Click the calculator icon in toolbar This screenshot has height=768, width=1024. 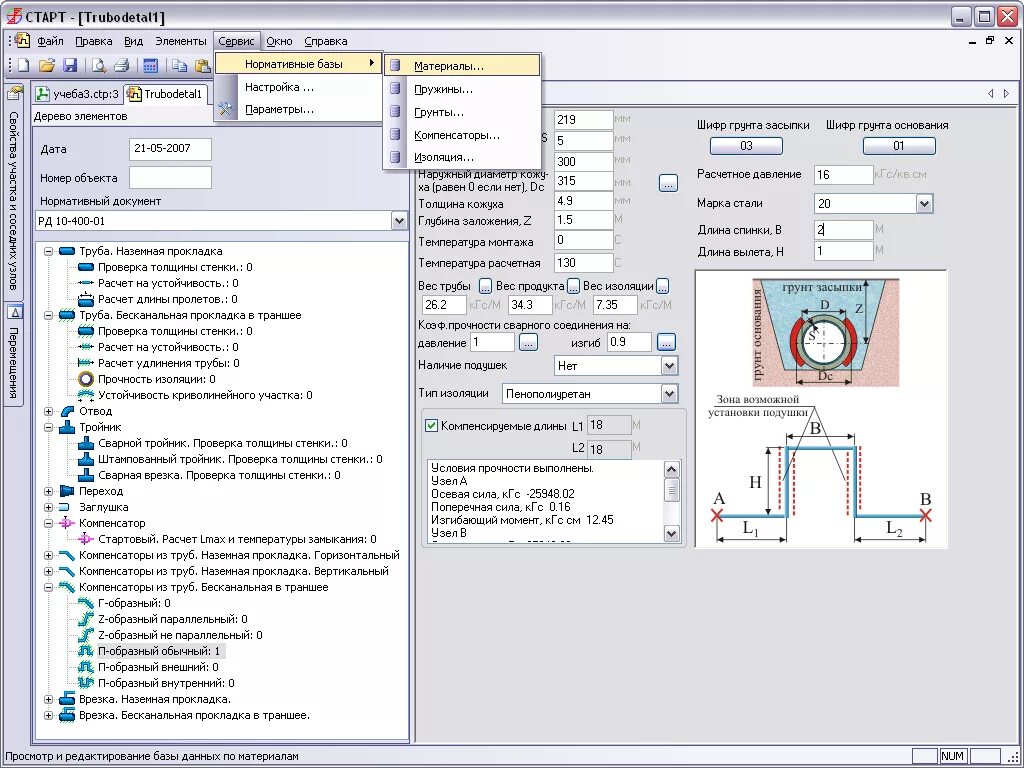point(150,66)
